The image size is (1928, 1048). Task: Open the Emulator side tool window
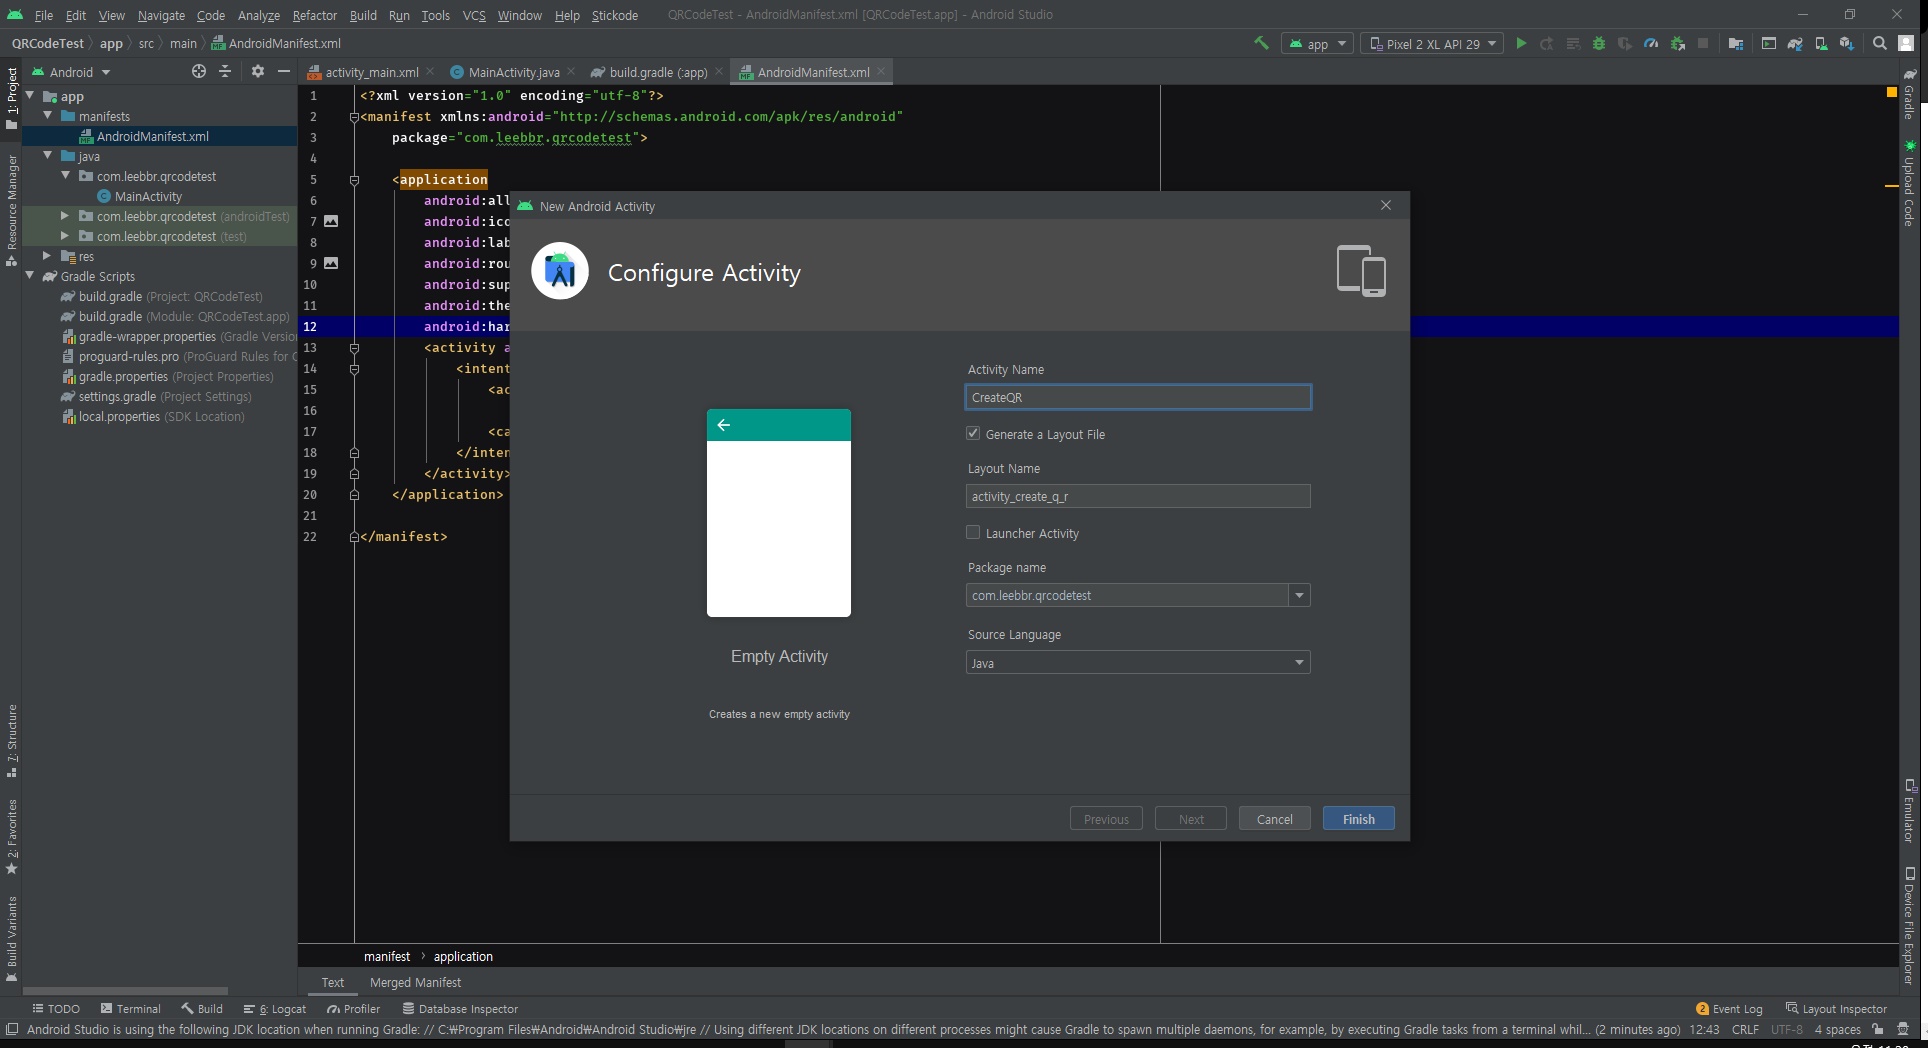pyautogui.click(x=1909, y=811)
